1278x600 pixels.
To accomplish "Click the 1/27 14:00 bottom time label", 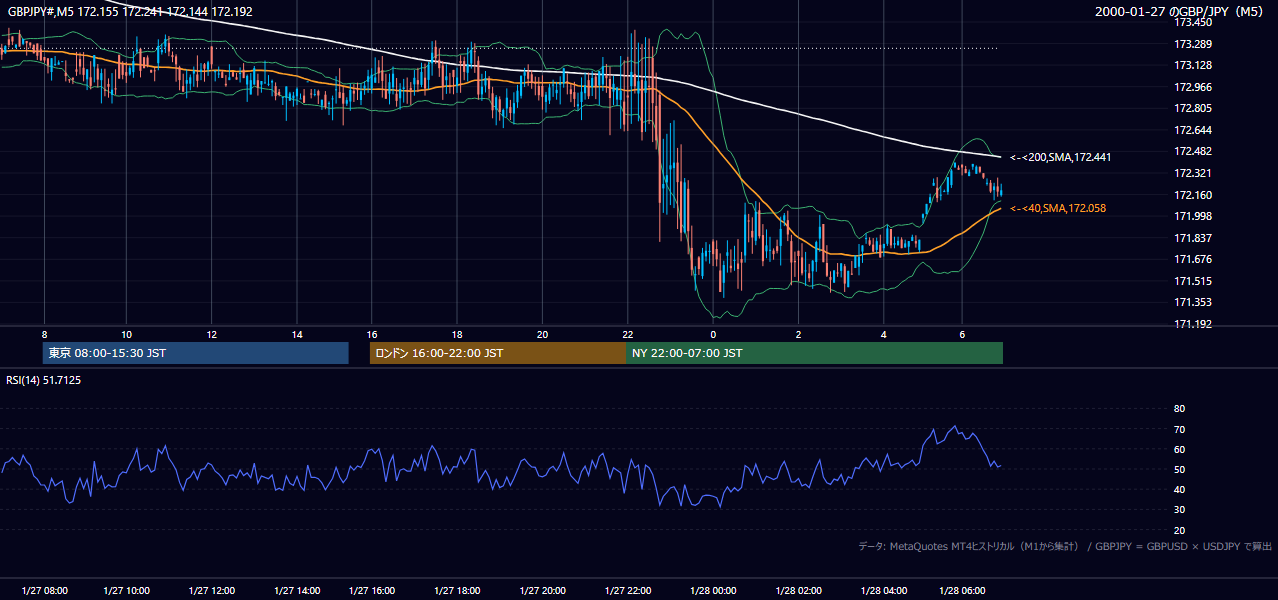I will point(297,591).
